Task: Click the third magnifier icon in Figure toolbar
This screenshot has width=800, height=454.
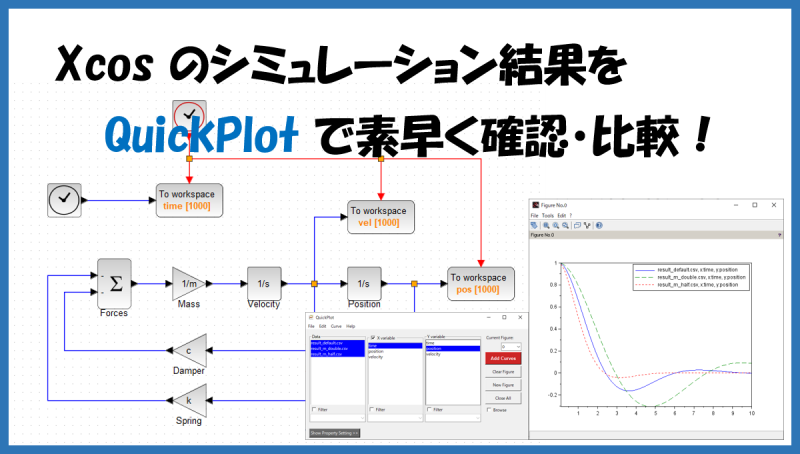Action: point(565,225)
